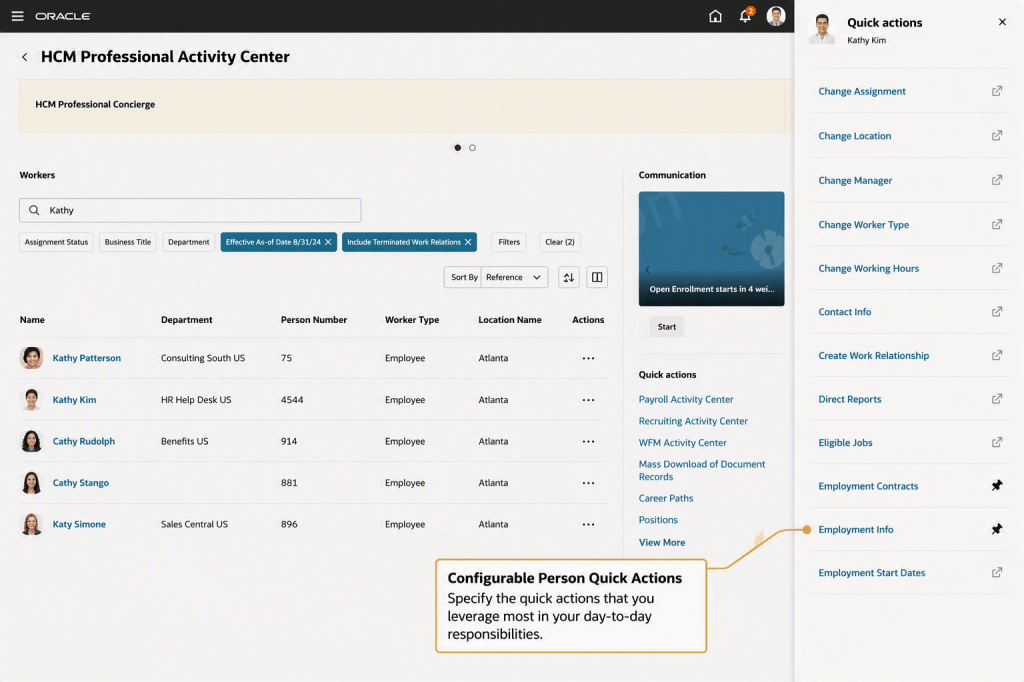Open the hamburger navigation menu
This screenshot has height=682, width=1024.
18,16
